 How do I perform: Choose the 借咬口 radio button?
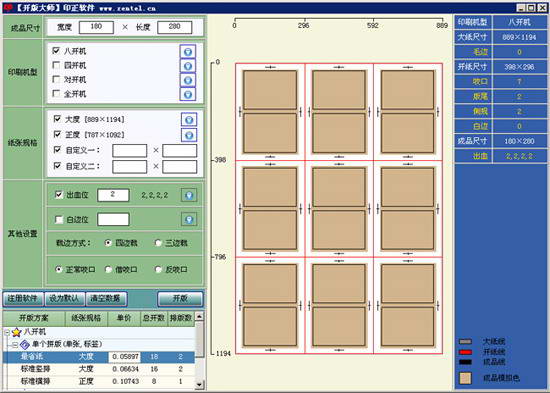[108, 269]
